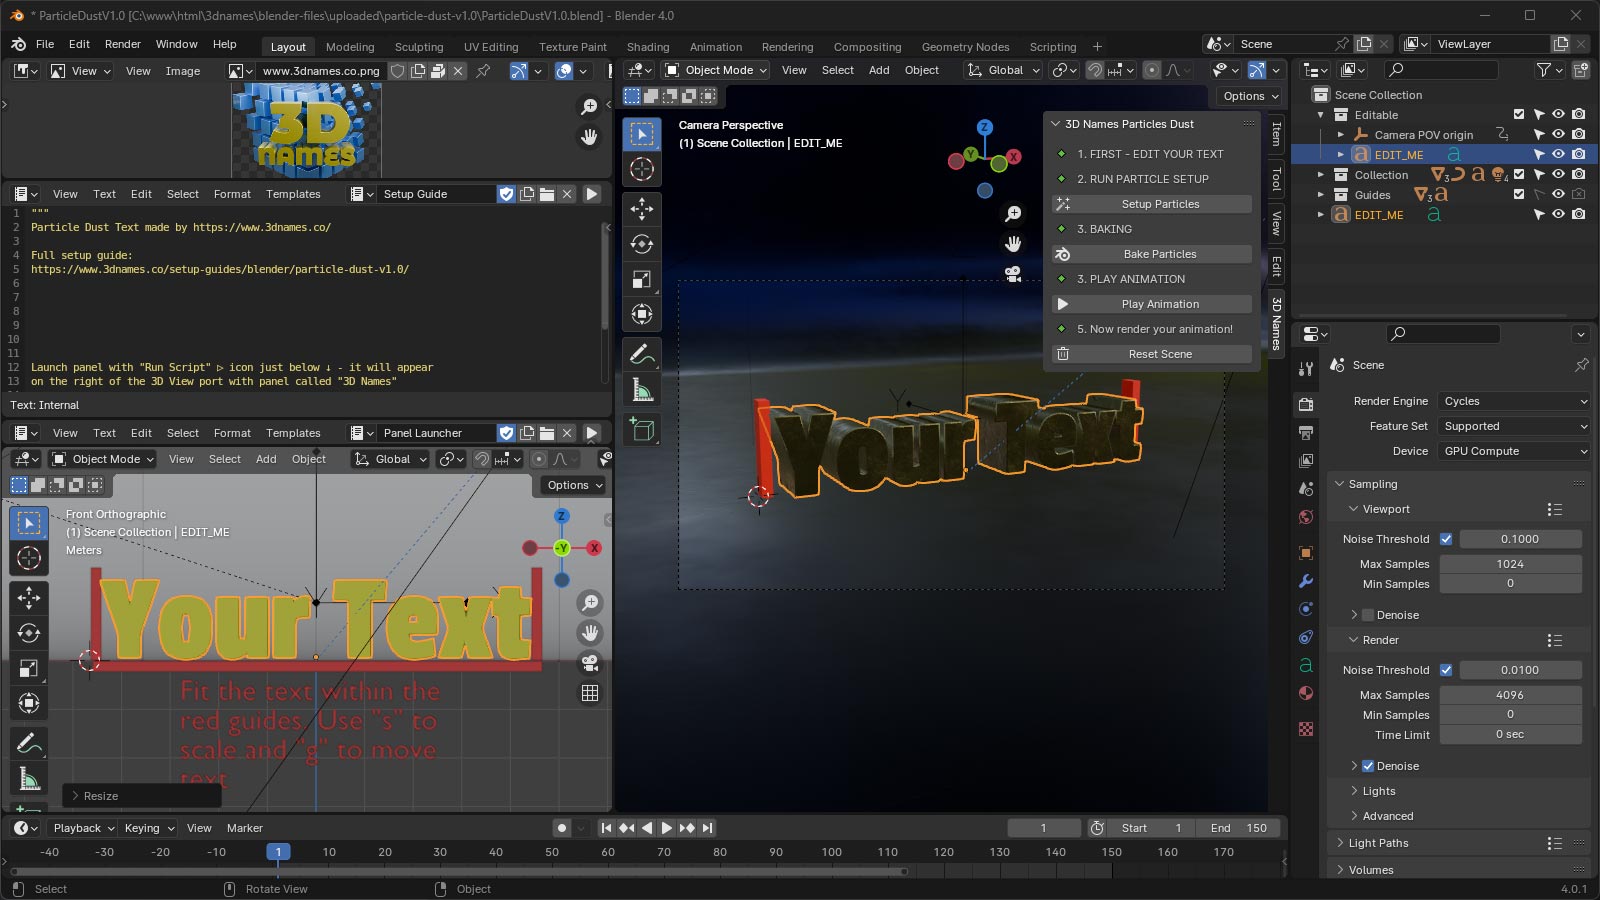Disable the Noise Threshold checkbox under Viewport sampling
The width and height of the screenshot is (1600, 900).
1446,539
